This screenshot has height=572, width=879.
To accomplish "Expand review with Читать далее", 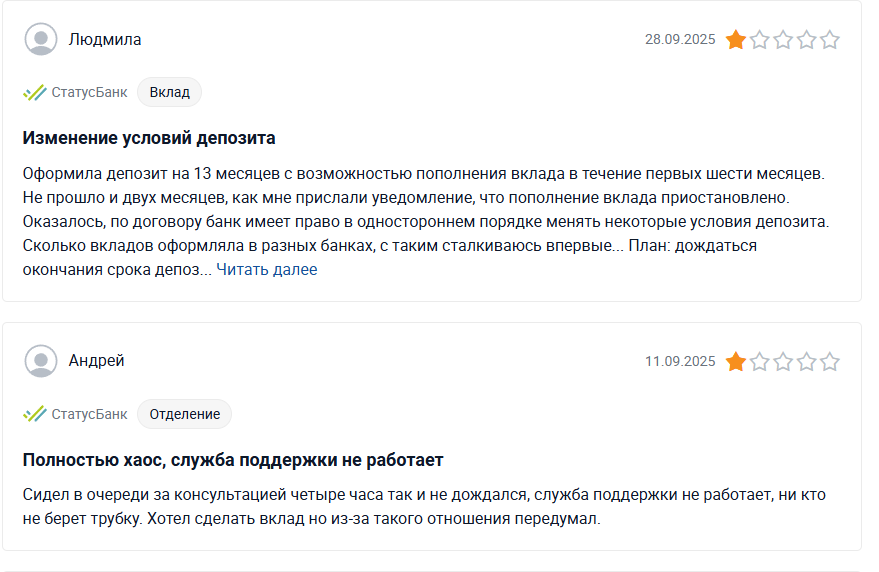I will 267,270.
